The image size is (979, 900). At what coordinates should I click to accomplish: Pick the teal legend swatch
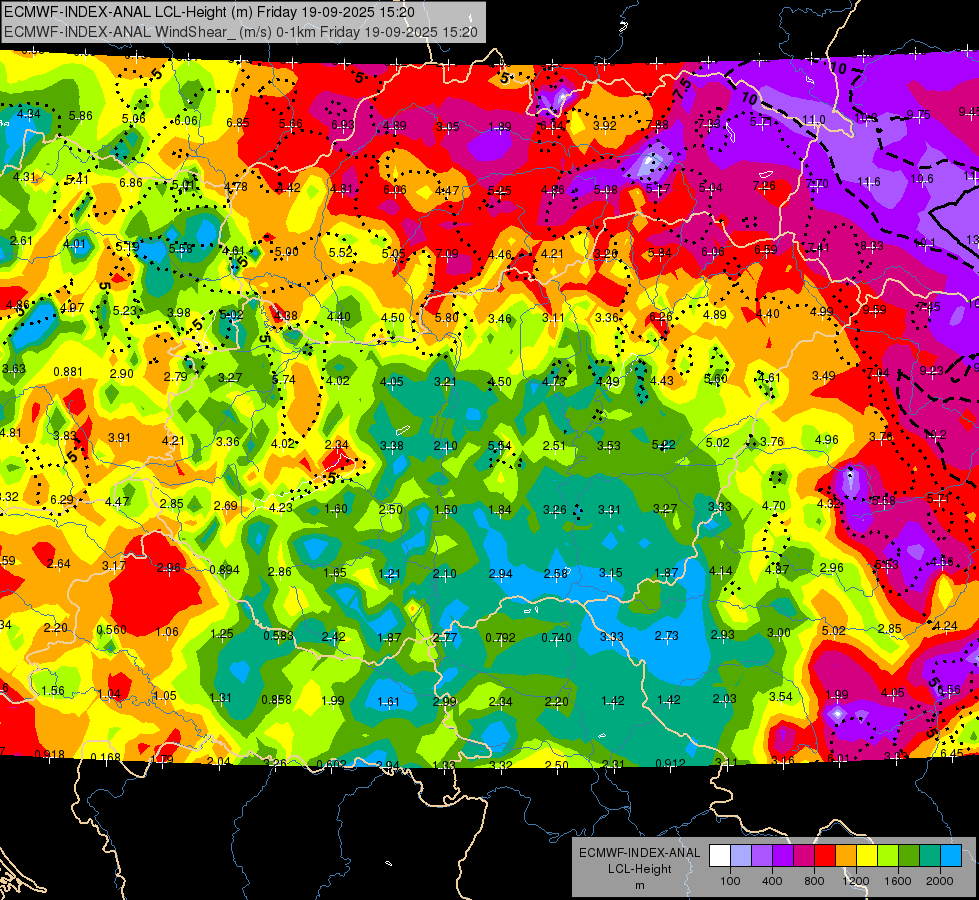tap(930, 856)
